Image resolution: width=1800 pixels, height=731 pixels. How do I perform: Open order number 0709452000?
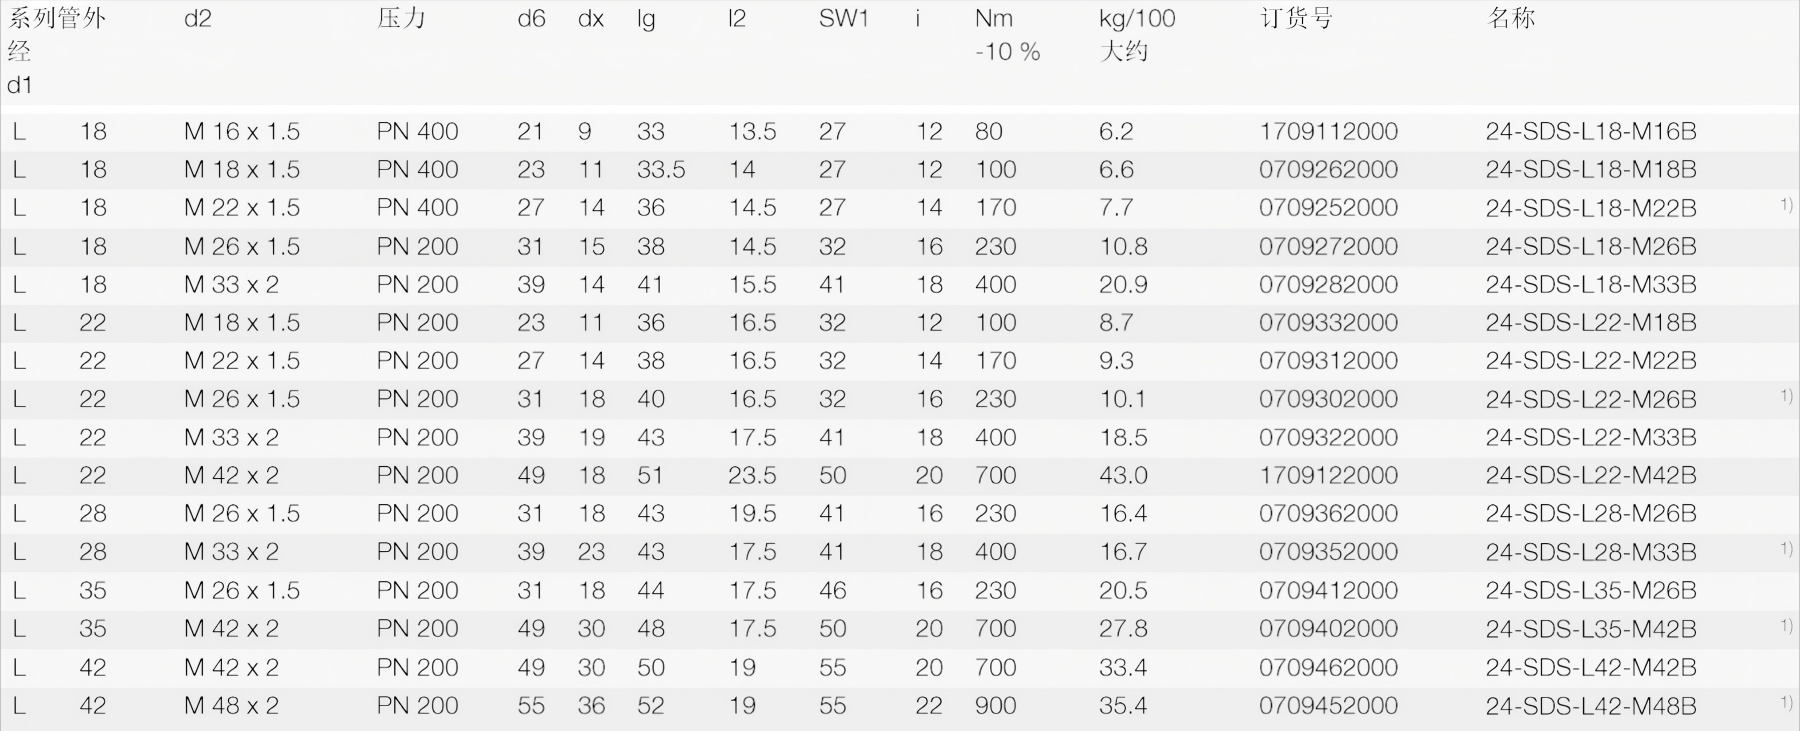pos(1328,706)
